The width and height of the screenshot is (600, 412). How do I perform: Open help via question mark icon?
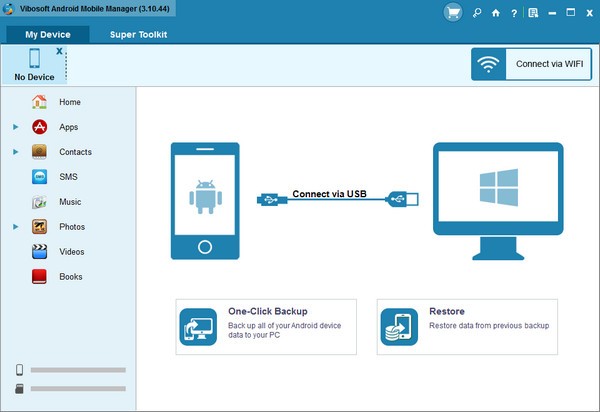click(x=514, y=13)
